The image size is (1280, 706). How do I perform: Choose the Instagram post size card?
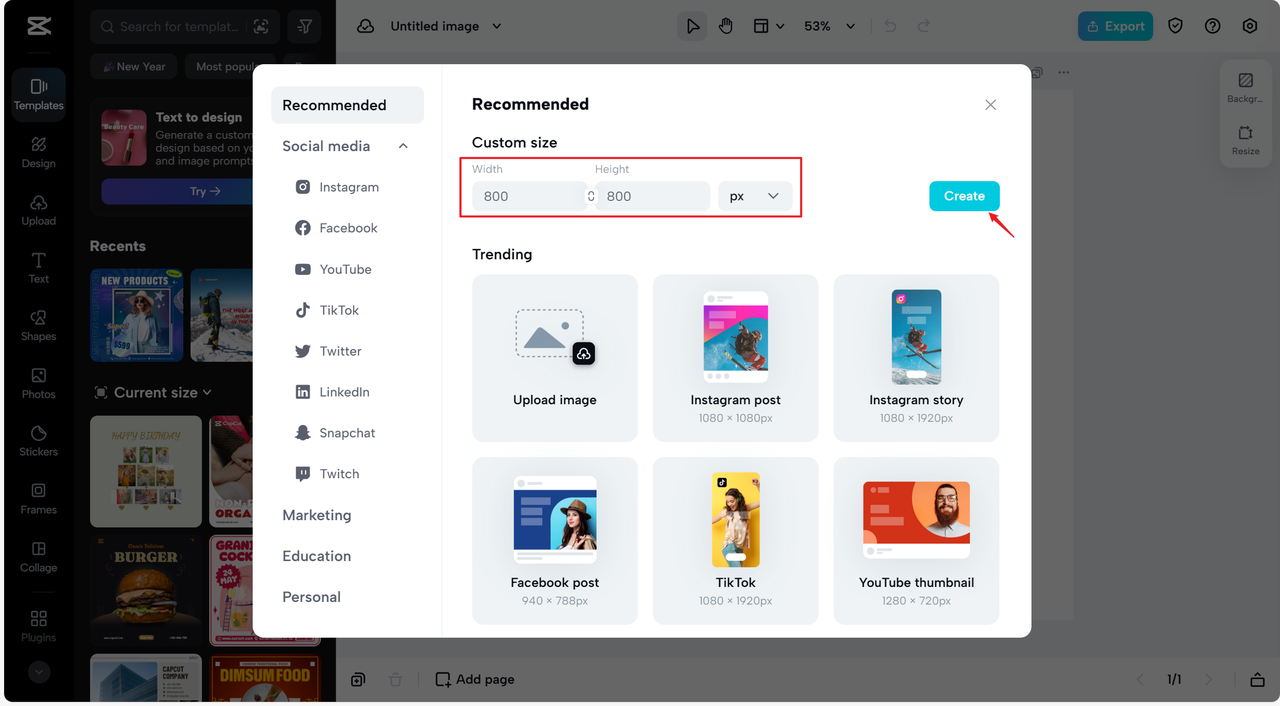(x=736, y=358)
